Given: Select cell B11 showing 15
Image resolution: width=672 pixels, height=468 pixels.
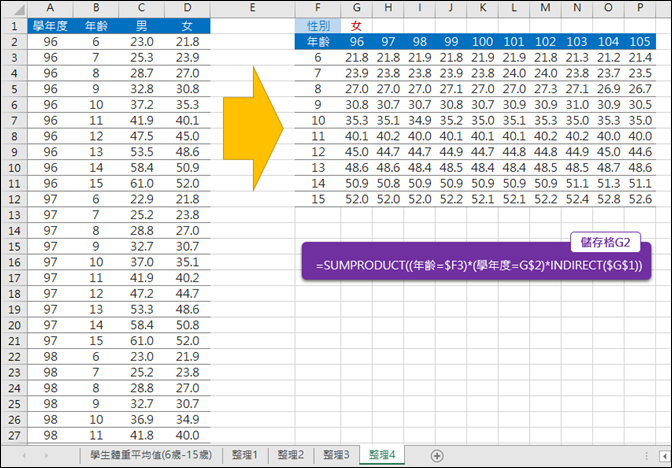Looking at the screenshot, I should click(96, 183).
